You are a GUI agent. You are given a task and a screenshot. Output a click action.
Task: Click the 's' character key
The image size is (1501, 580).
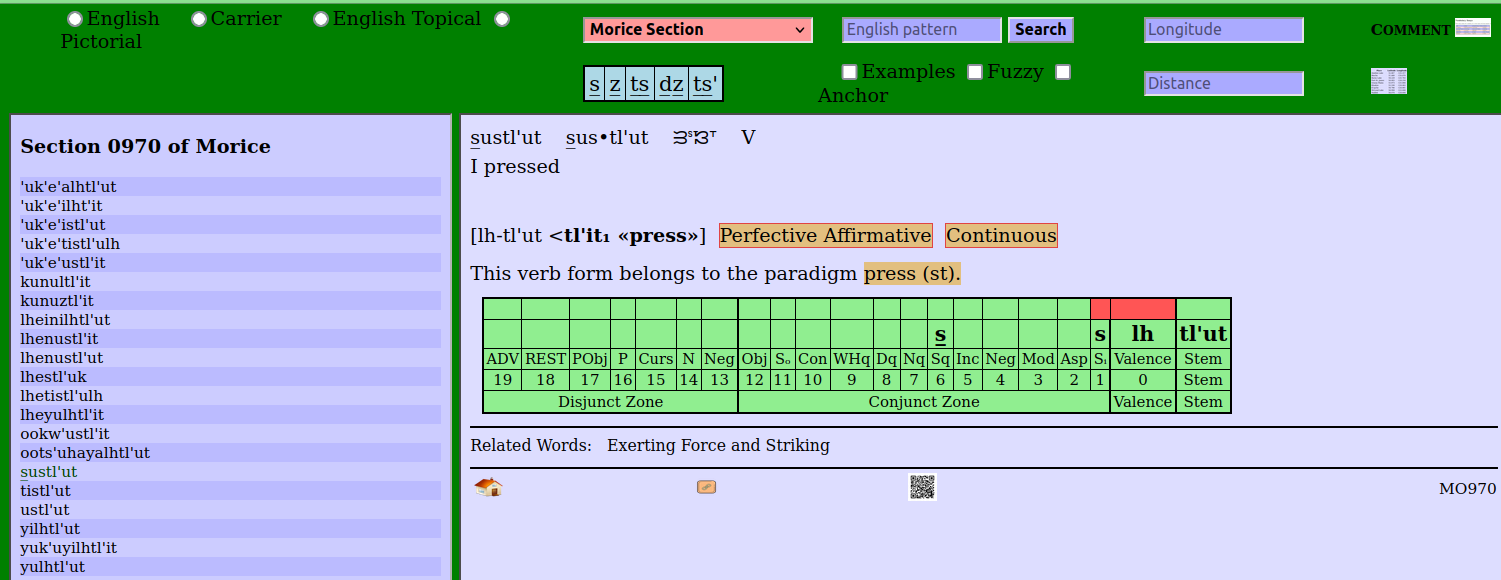coord(595,84)
